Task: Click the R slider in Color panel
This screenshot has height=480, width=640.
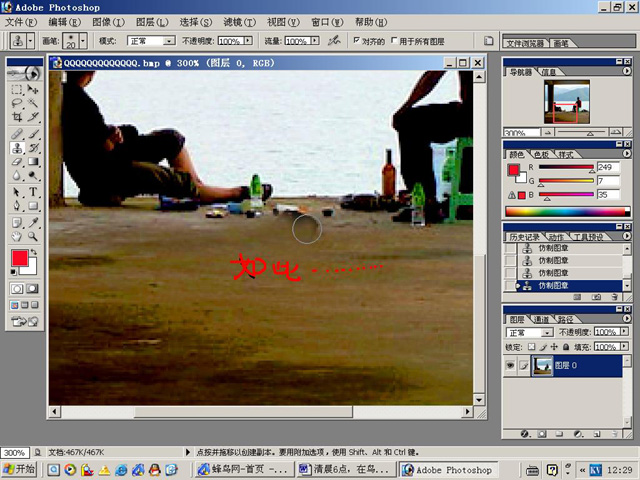Action: (x=566, y=167)
